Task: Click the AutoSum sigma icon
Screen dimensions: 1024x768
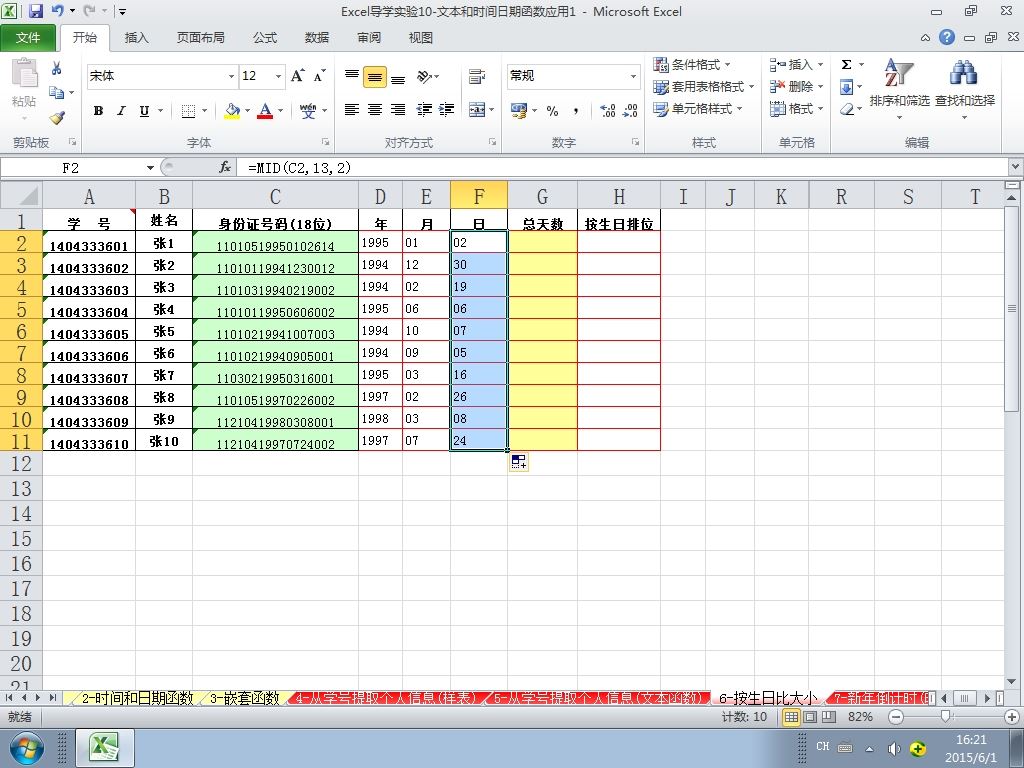Action: pyautogui.click(x=846, y=64)
